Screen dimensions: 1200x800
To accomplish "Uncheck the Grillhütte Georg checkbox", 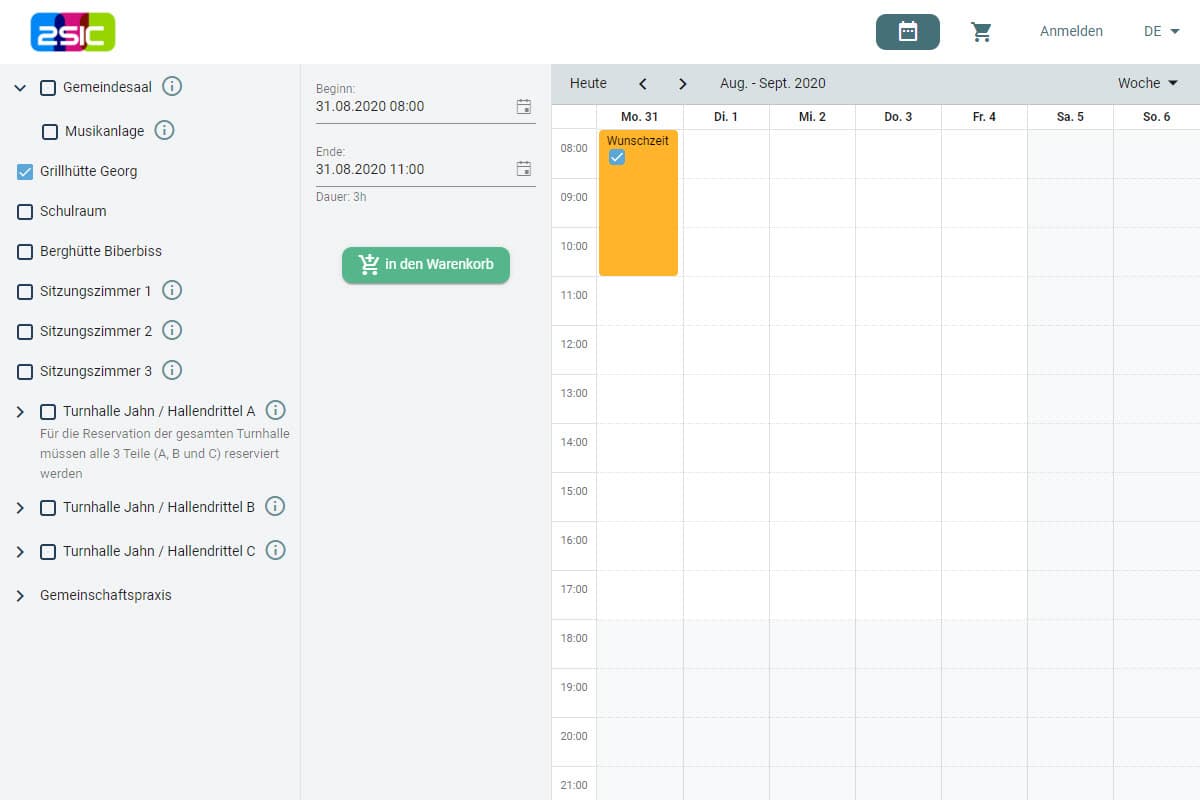I will (x=25, y=172).
